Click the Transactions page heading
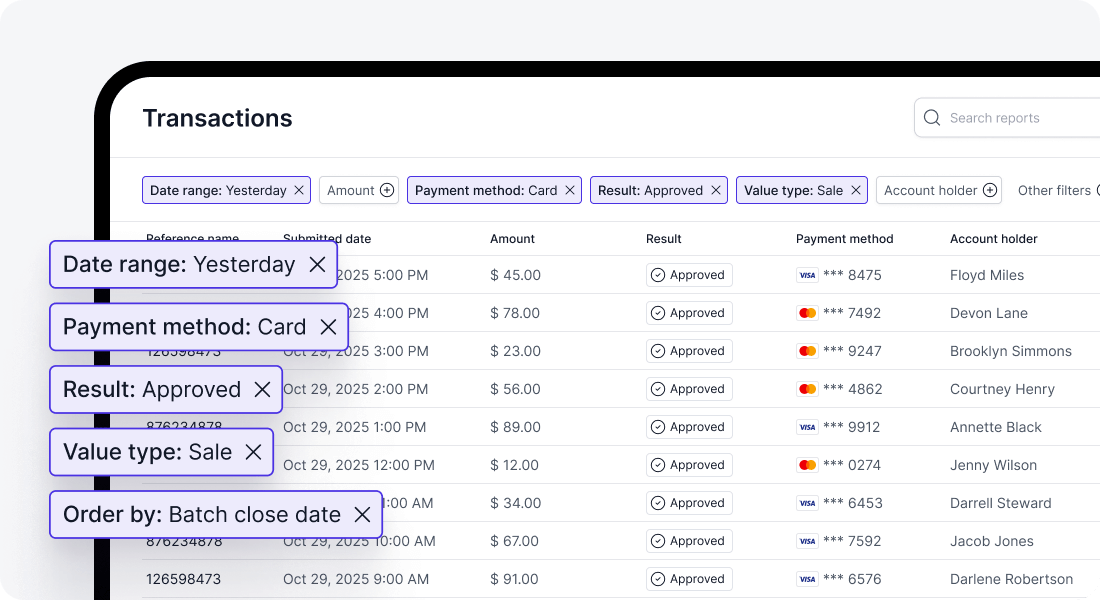Viewport: 1100px width, 600px height. (217, 118)
